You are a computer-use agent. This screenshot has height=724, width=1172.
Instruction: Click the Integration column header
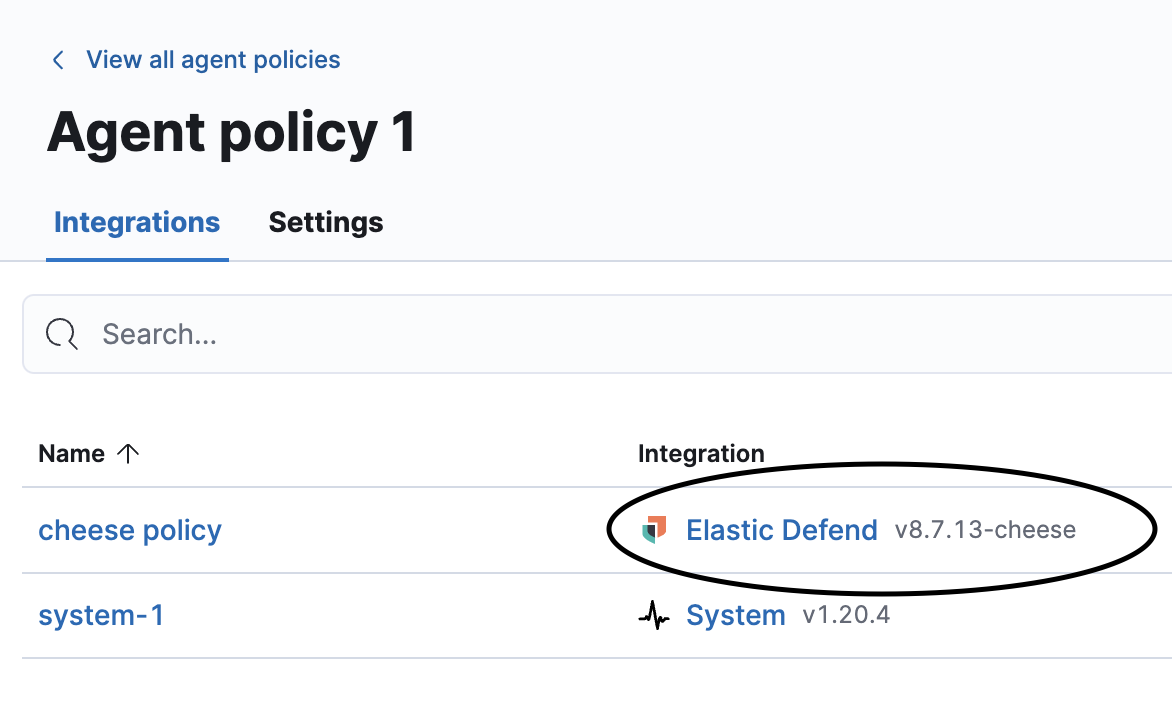coord(701,454)
